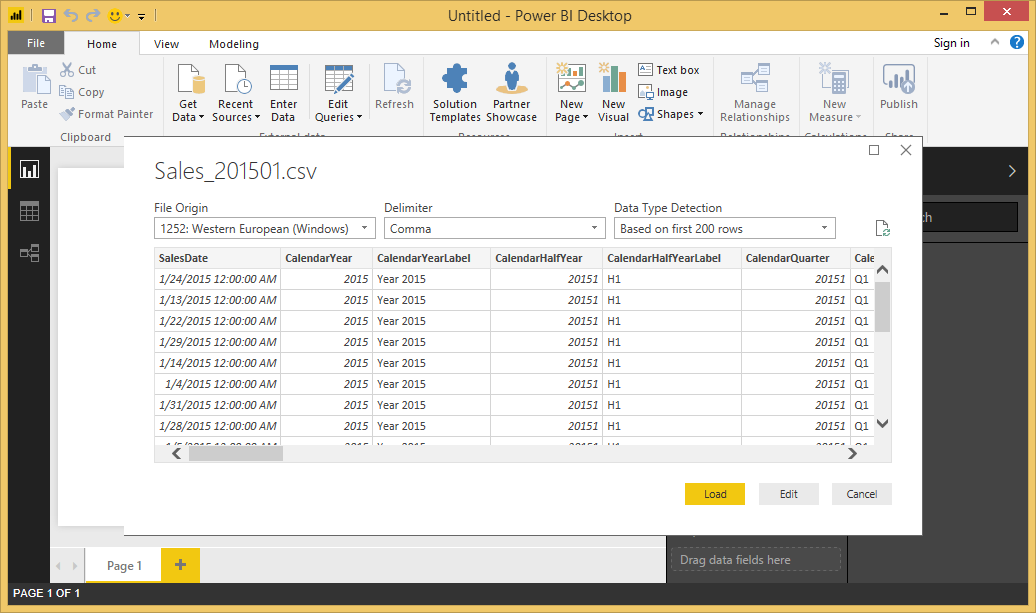Click the Sign in link
Image resolution: width=1036 pixels, height=613 pixels.
tap(951, 43)
